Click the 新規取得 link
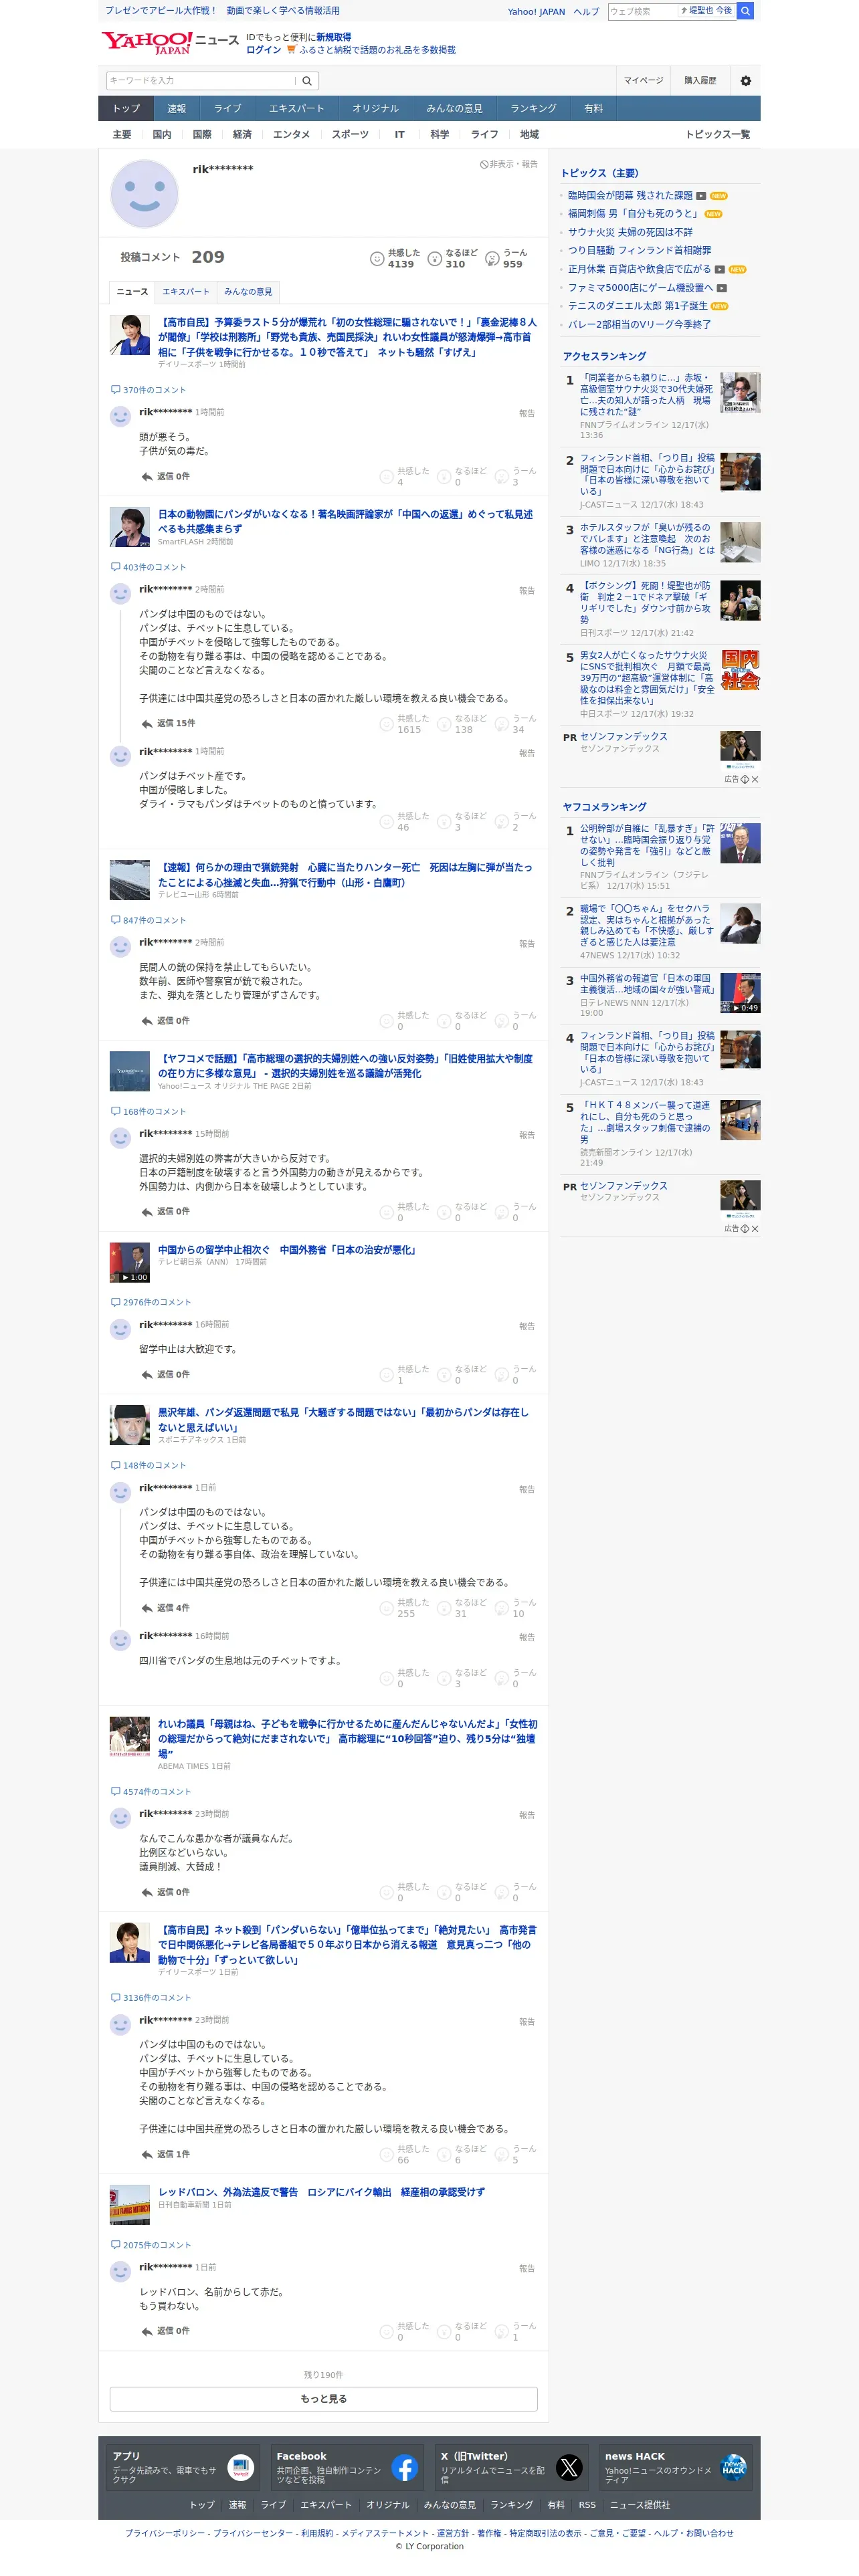The height and width of the screenshot is (2576, 859). (334, 37)
